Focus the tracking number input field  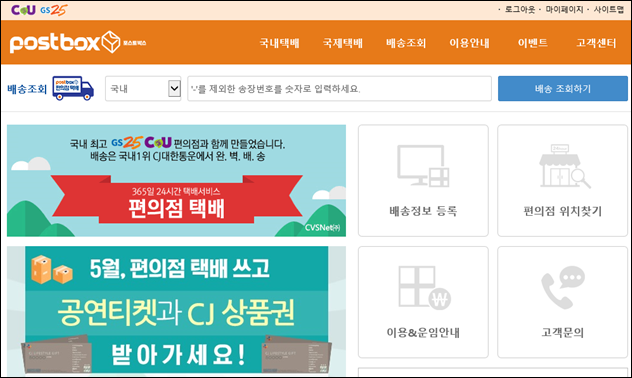(339, 89)
